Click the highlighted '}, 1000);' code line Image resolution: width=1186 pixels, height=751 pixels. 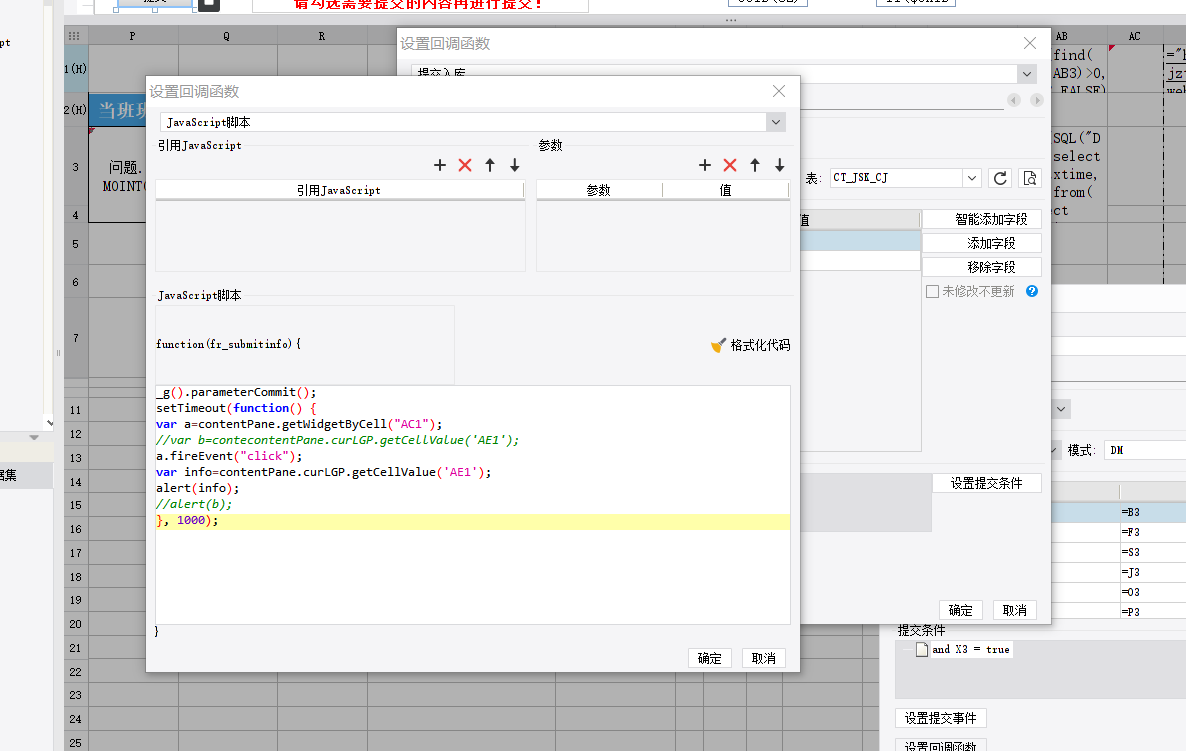[473, 521]
